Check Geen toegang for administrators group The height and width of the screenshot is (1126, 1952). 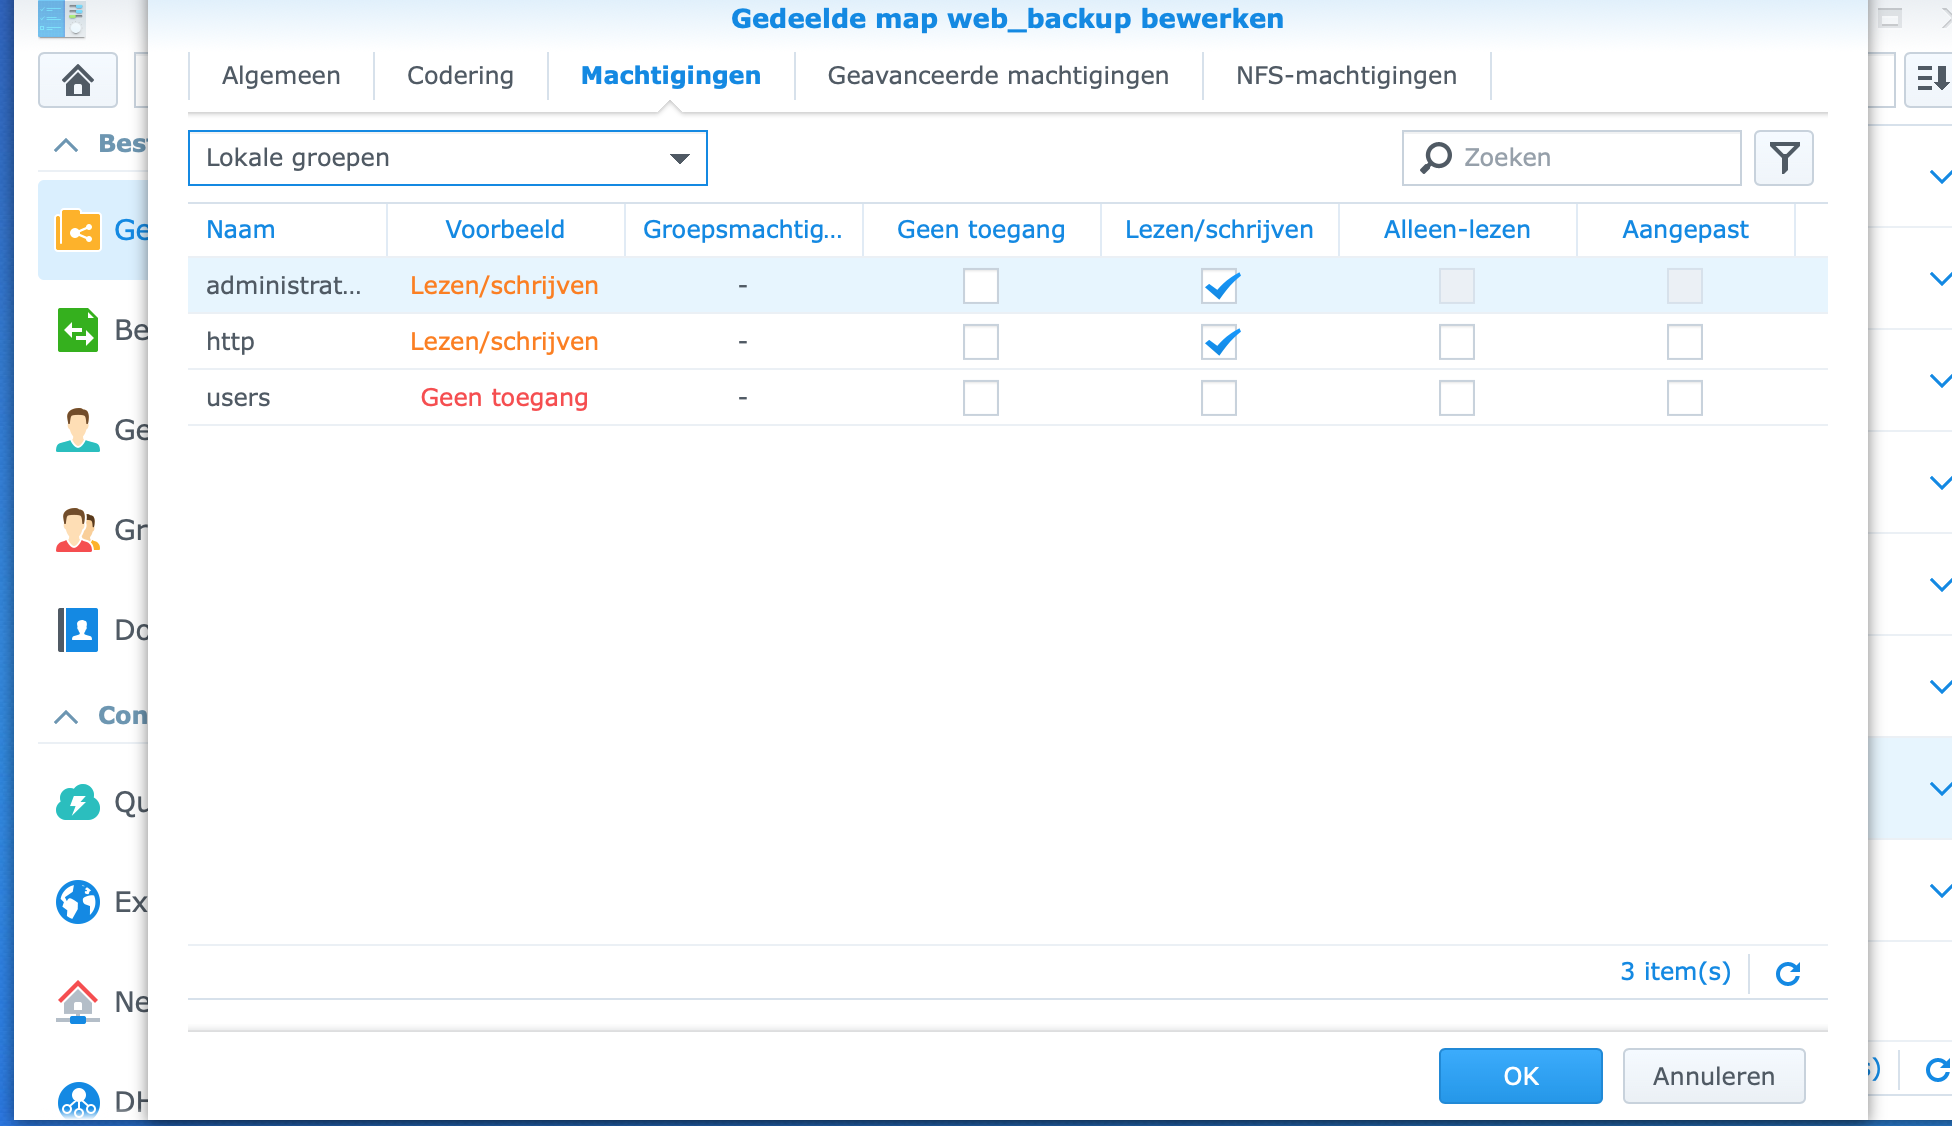[981, 286]
